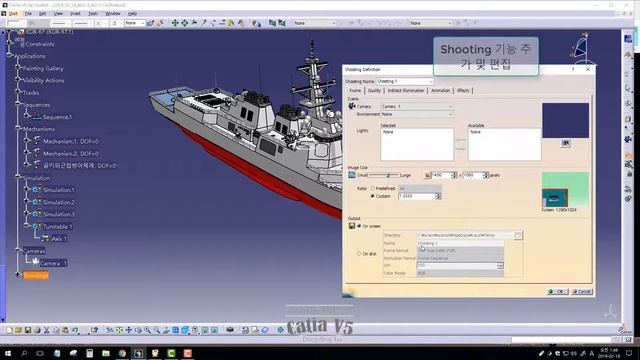Select the On disk output radio button
The image size is (640, 360).
coord(359,254)
